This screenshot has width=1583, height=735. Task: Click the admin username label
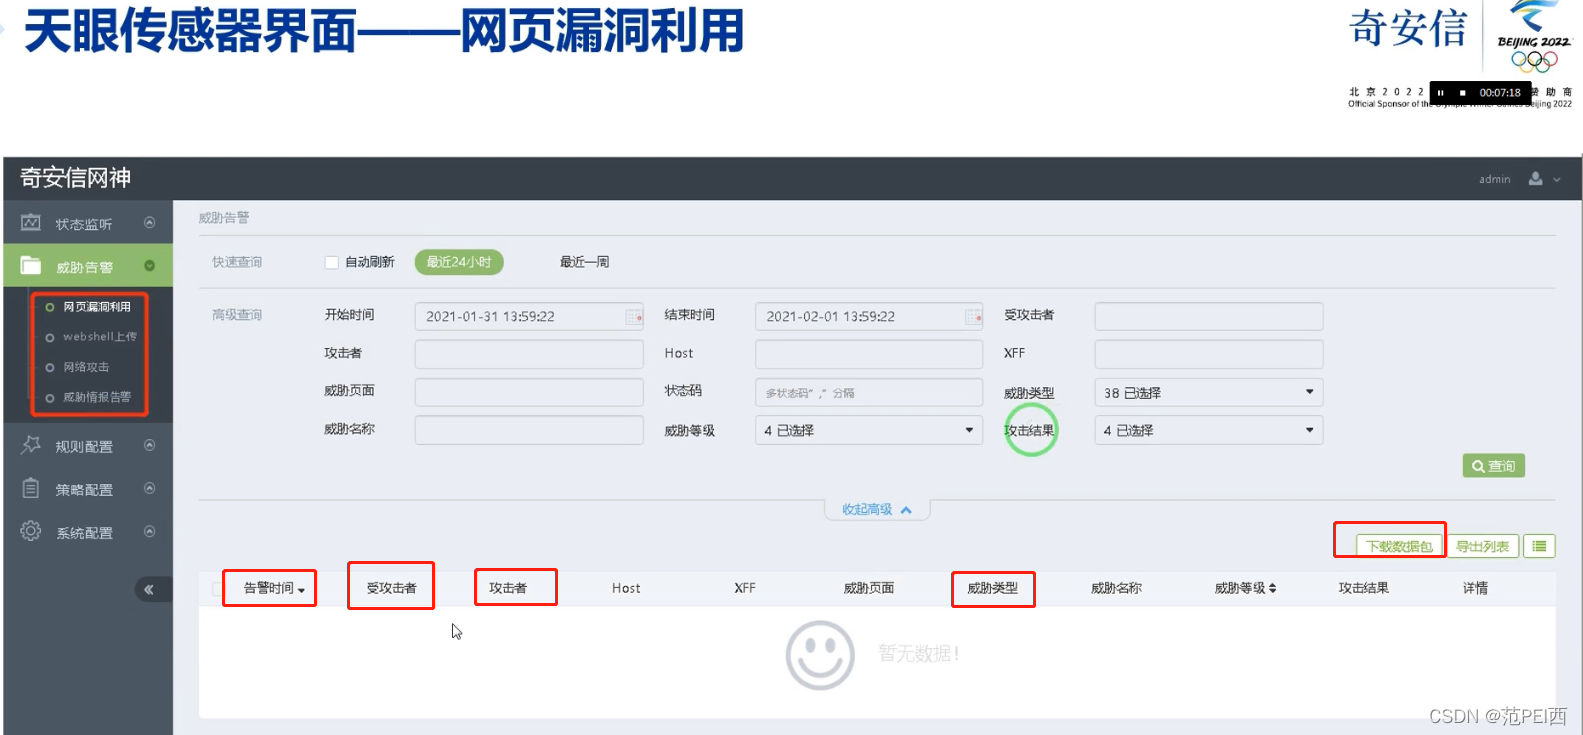tap(1495, 180)
